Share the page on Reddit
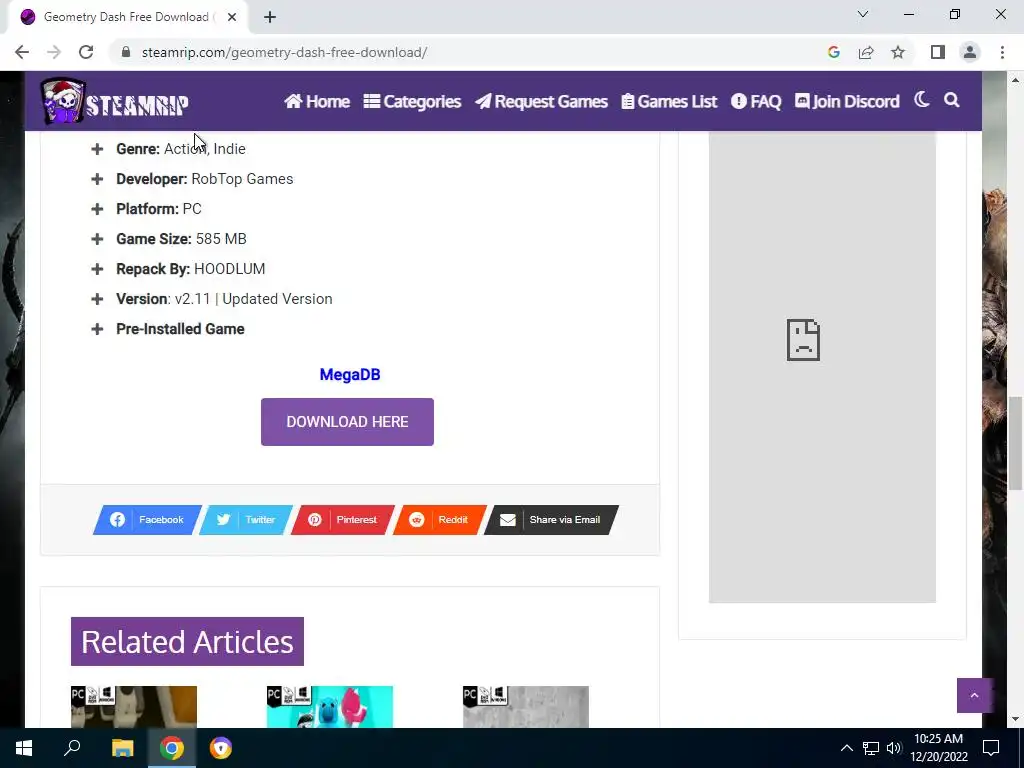This screenshot has height=768, width=1024. [440, 520]
